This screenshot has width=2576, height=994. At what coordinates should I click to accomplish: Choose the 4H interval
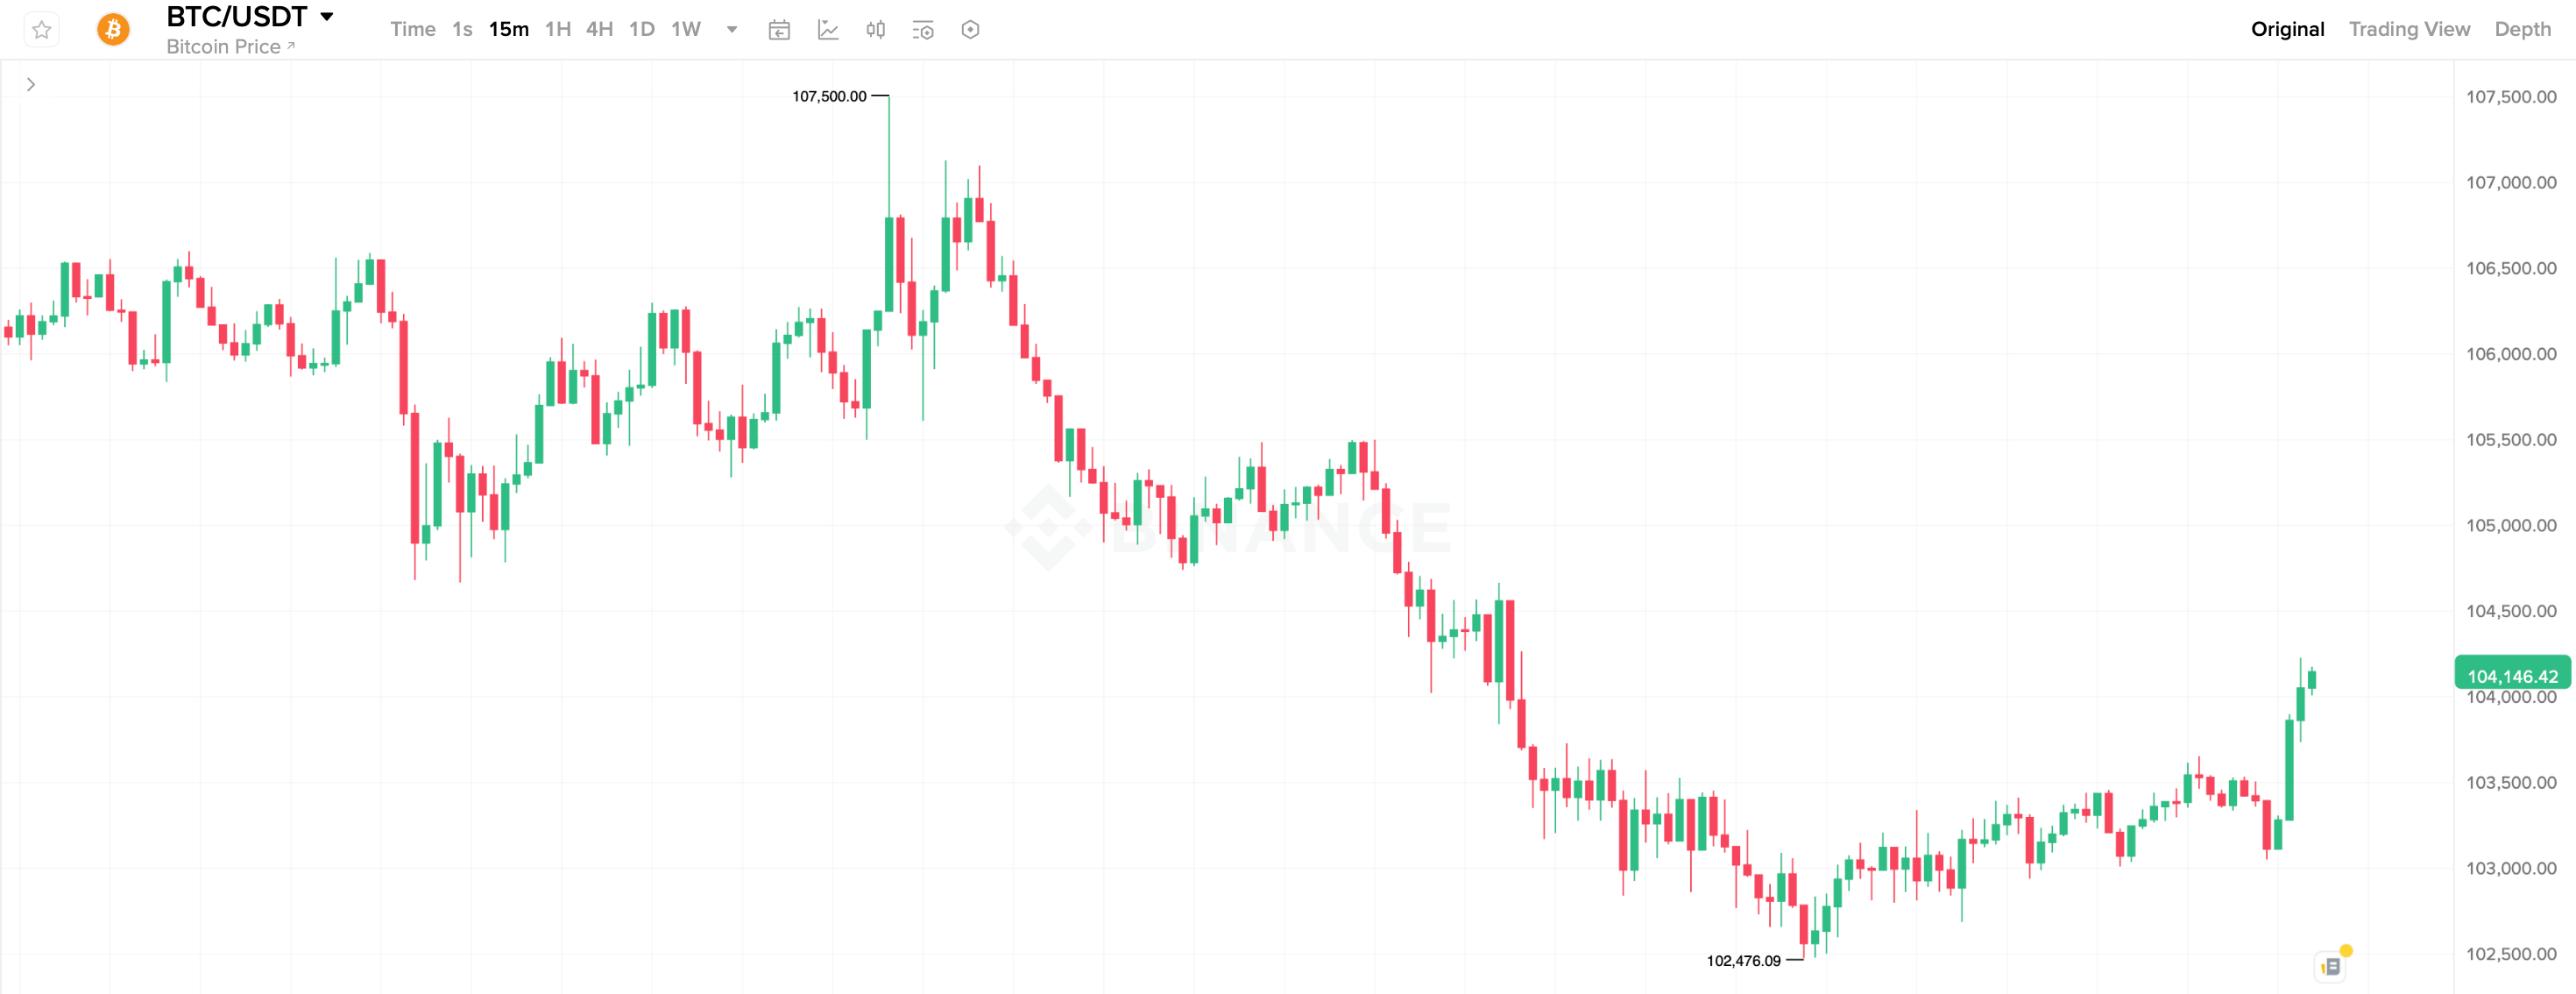click(x=599, y=30)
